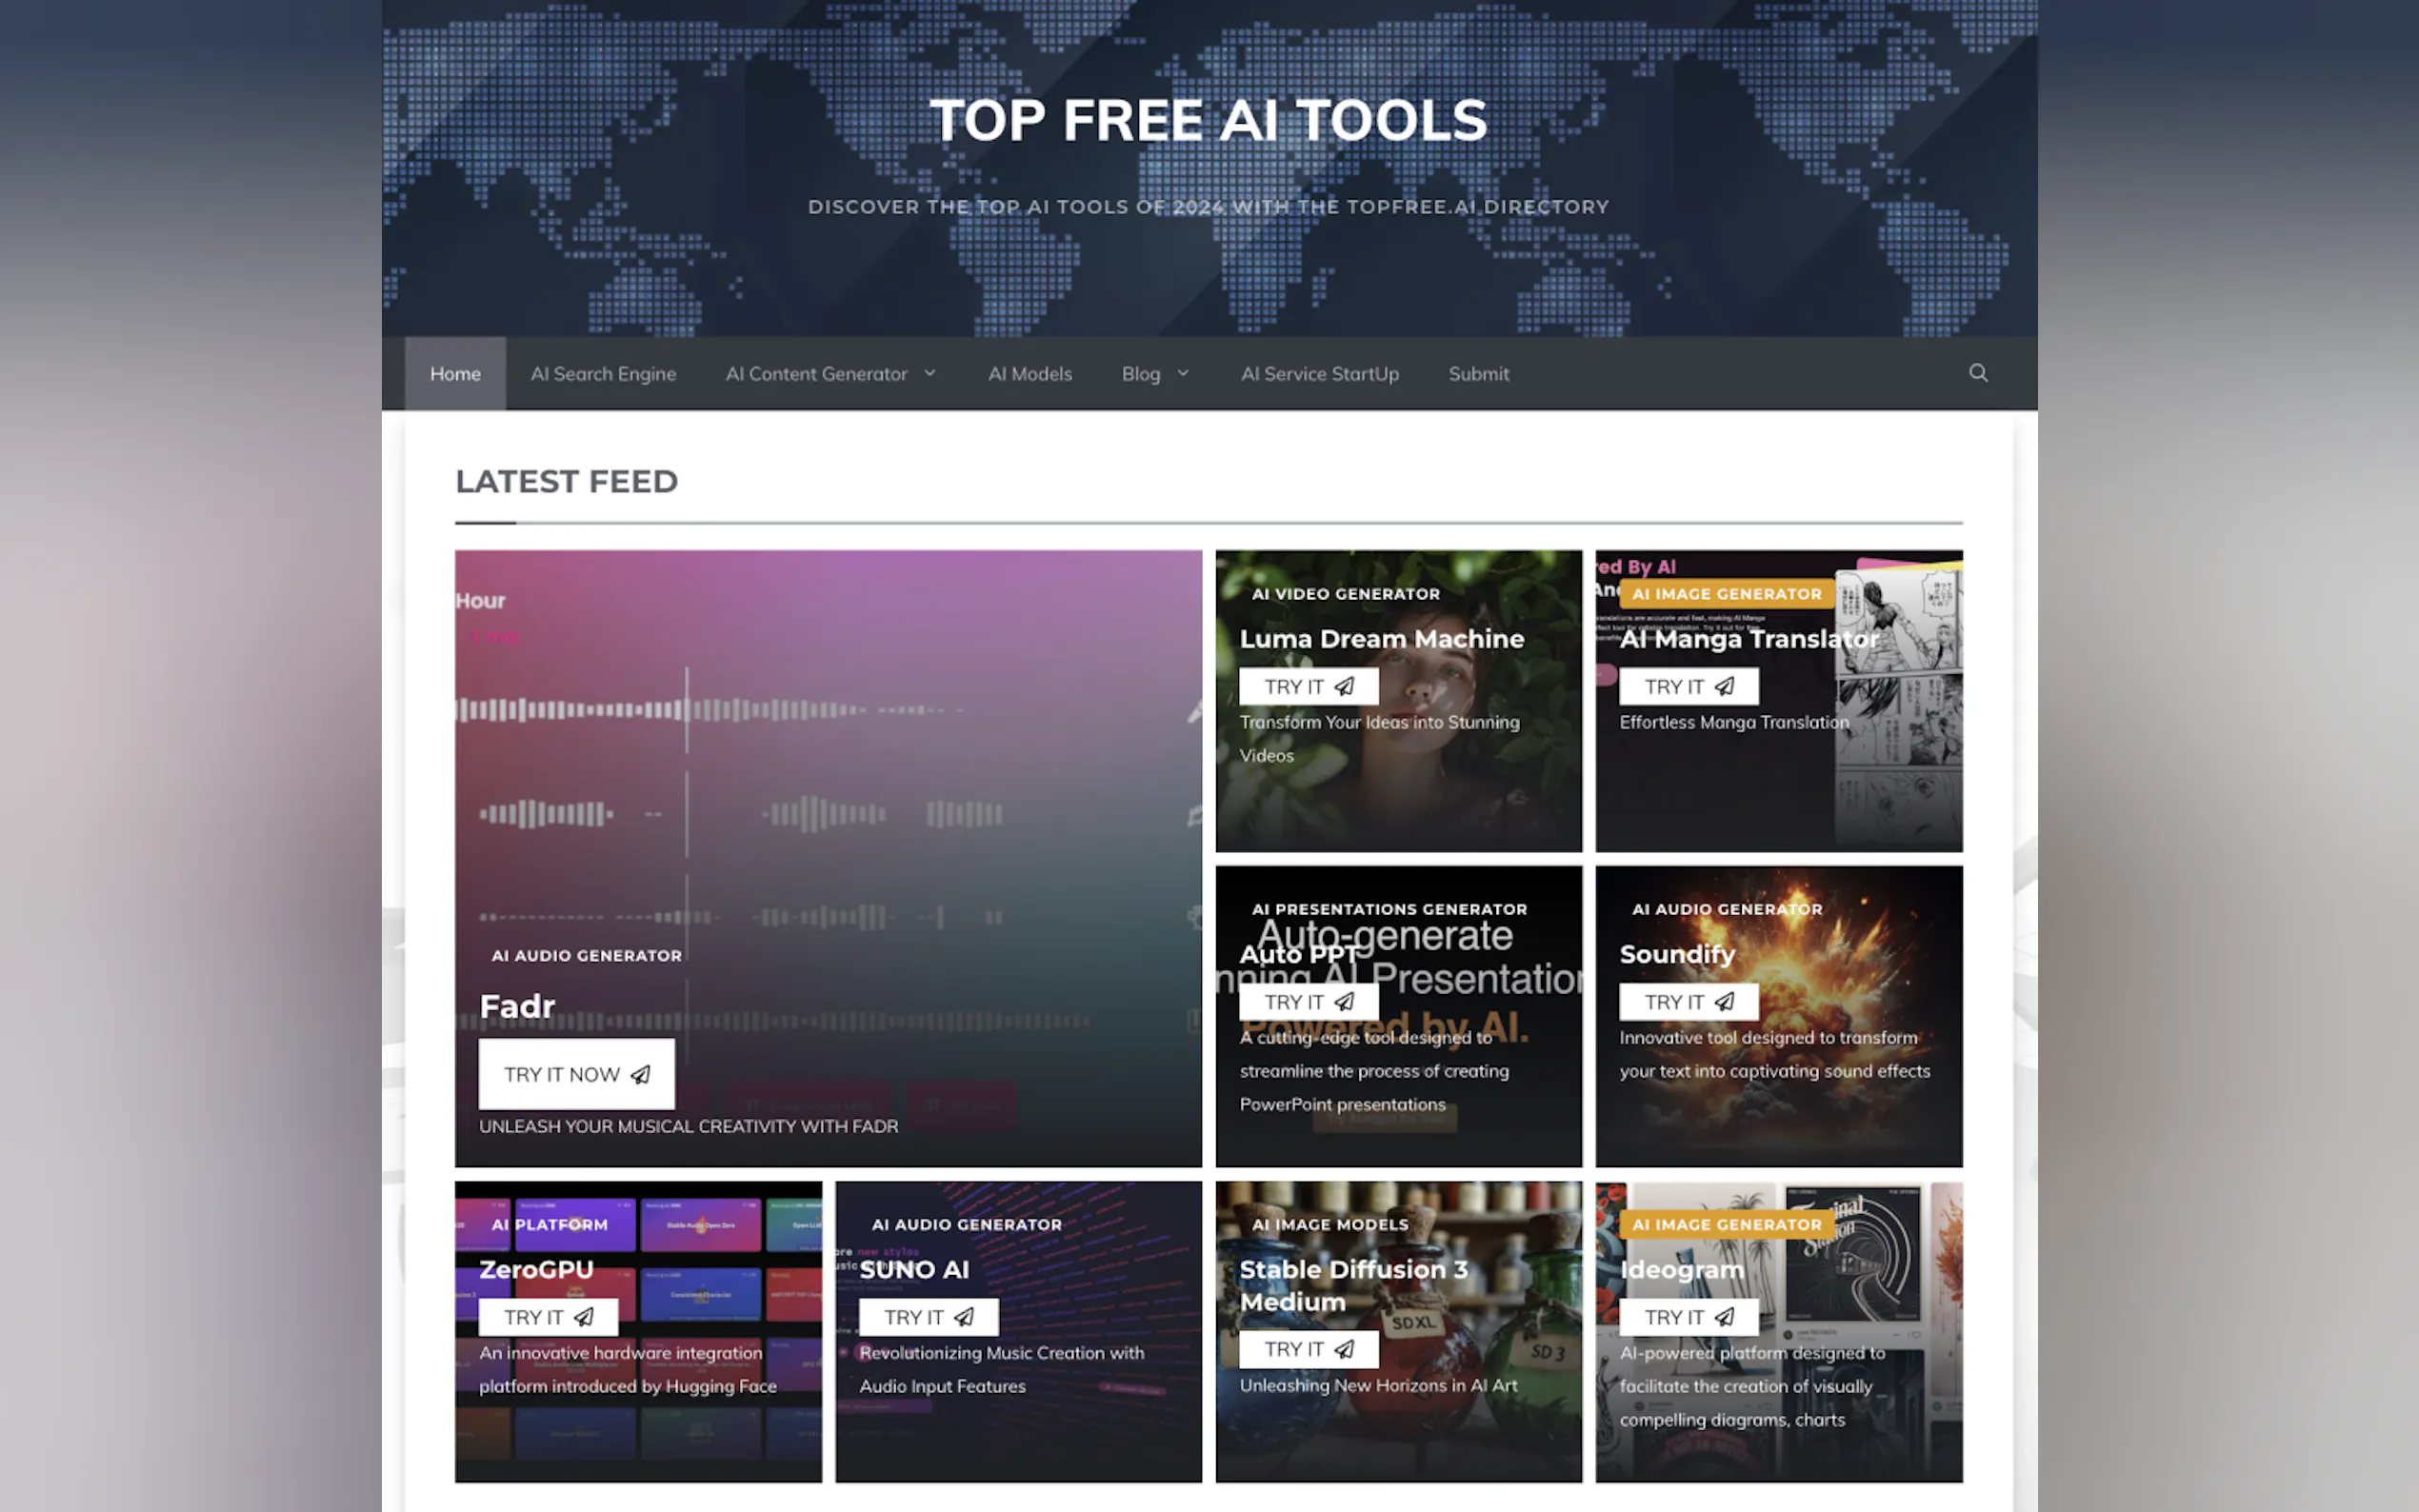The height and width of the screenshot is (1512, 2419).
Task: Click paper plane icon under AI Manga Translator
Action: 1725,686
